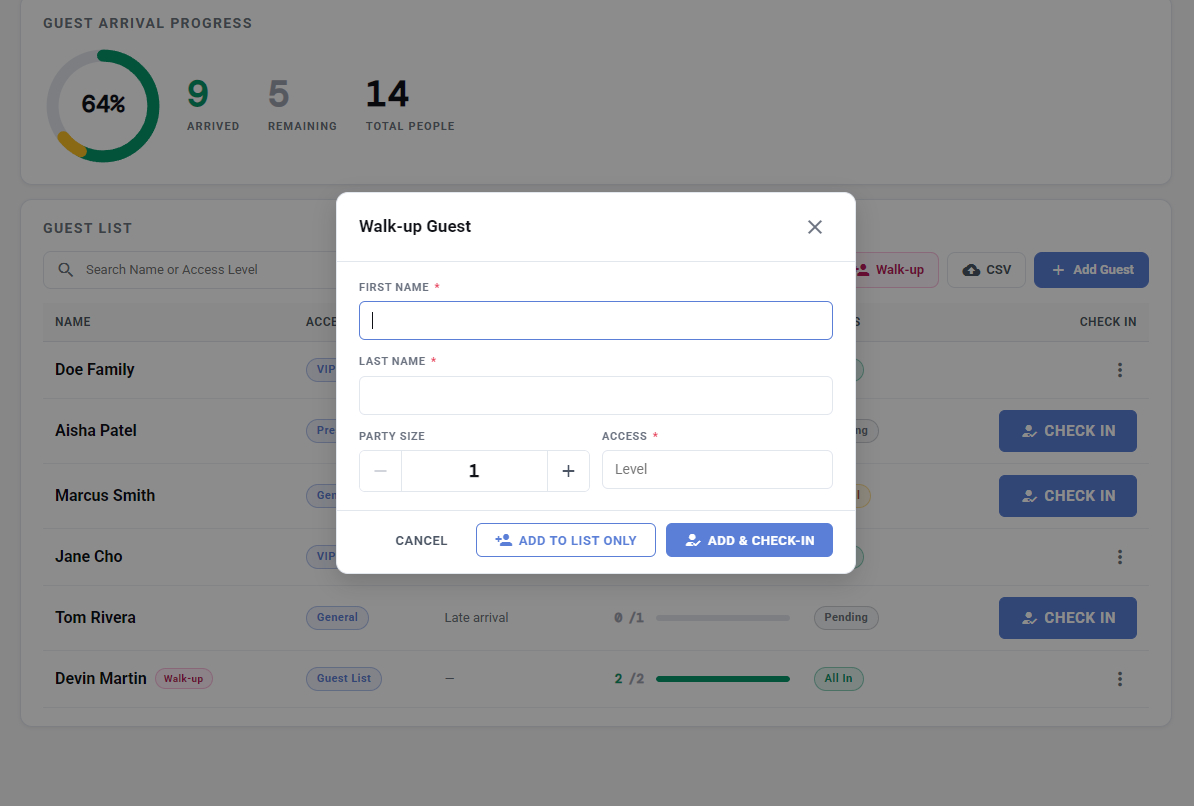
Task: Click the person icon on Add & Check-In
Action: (x=692, y=540)
